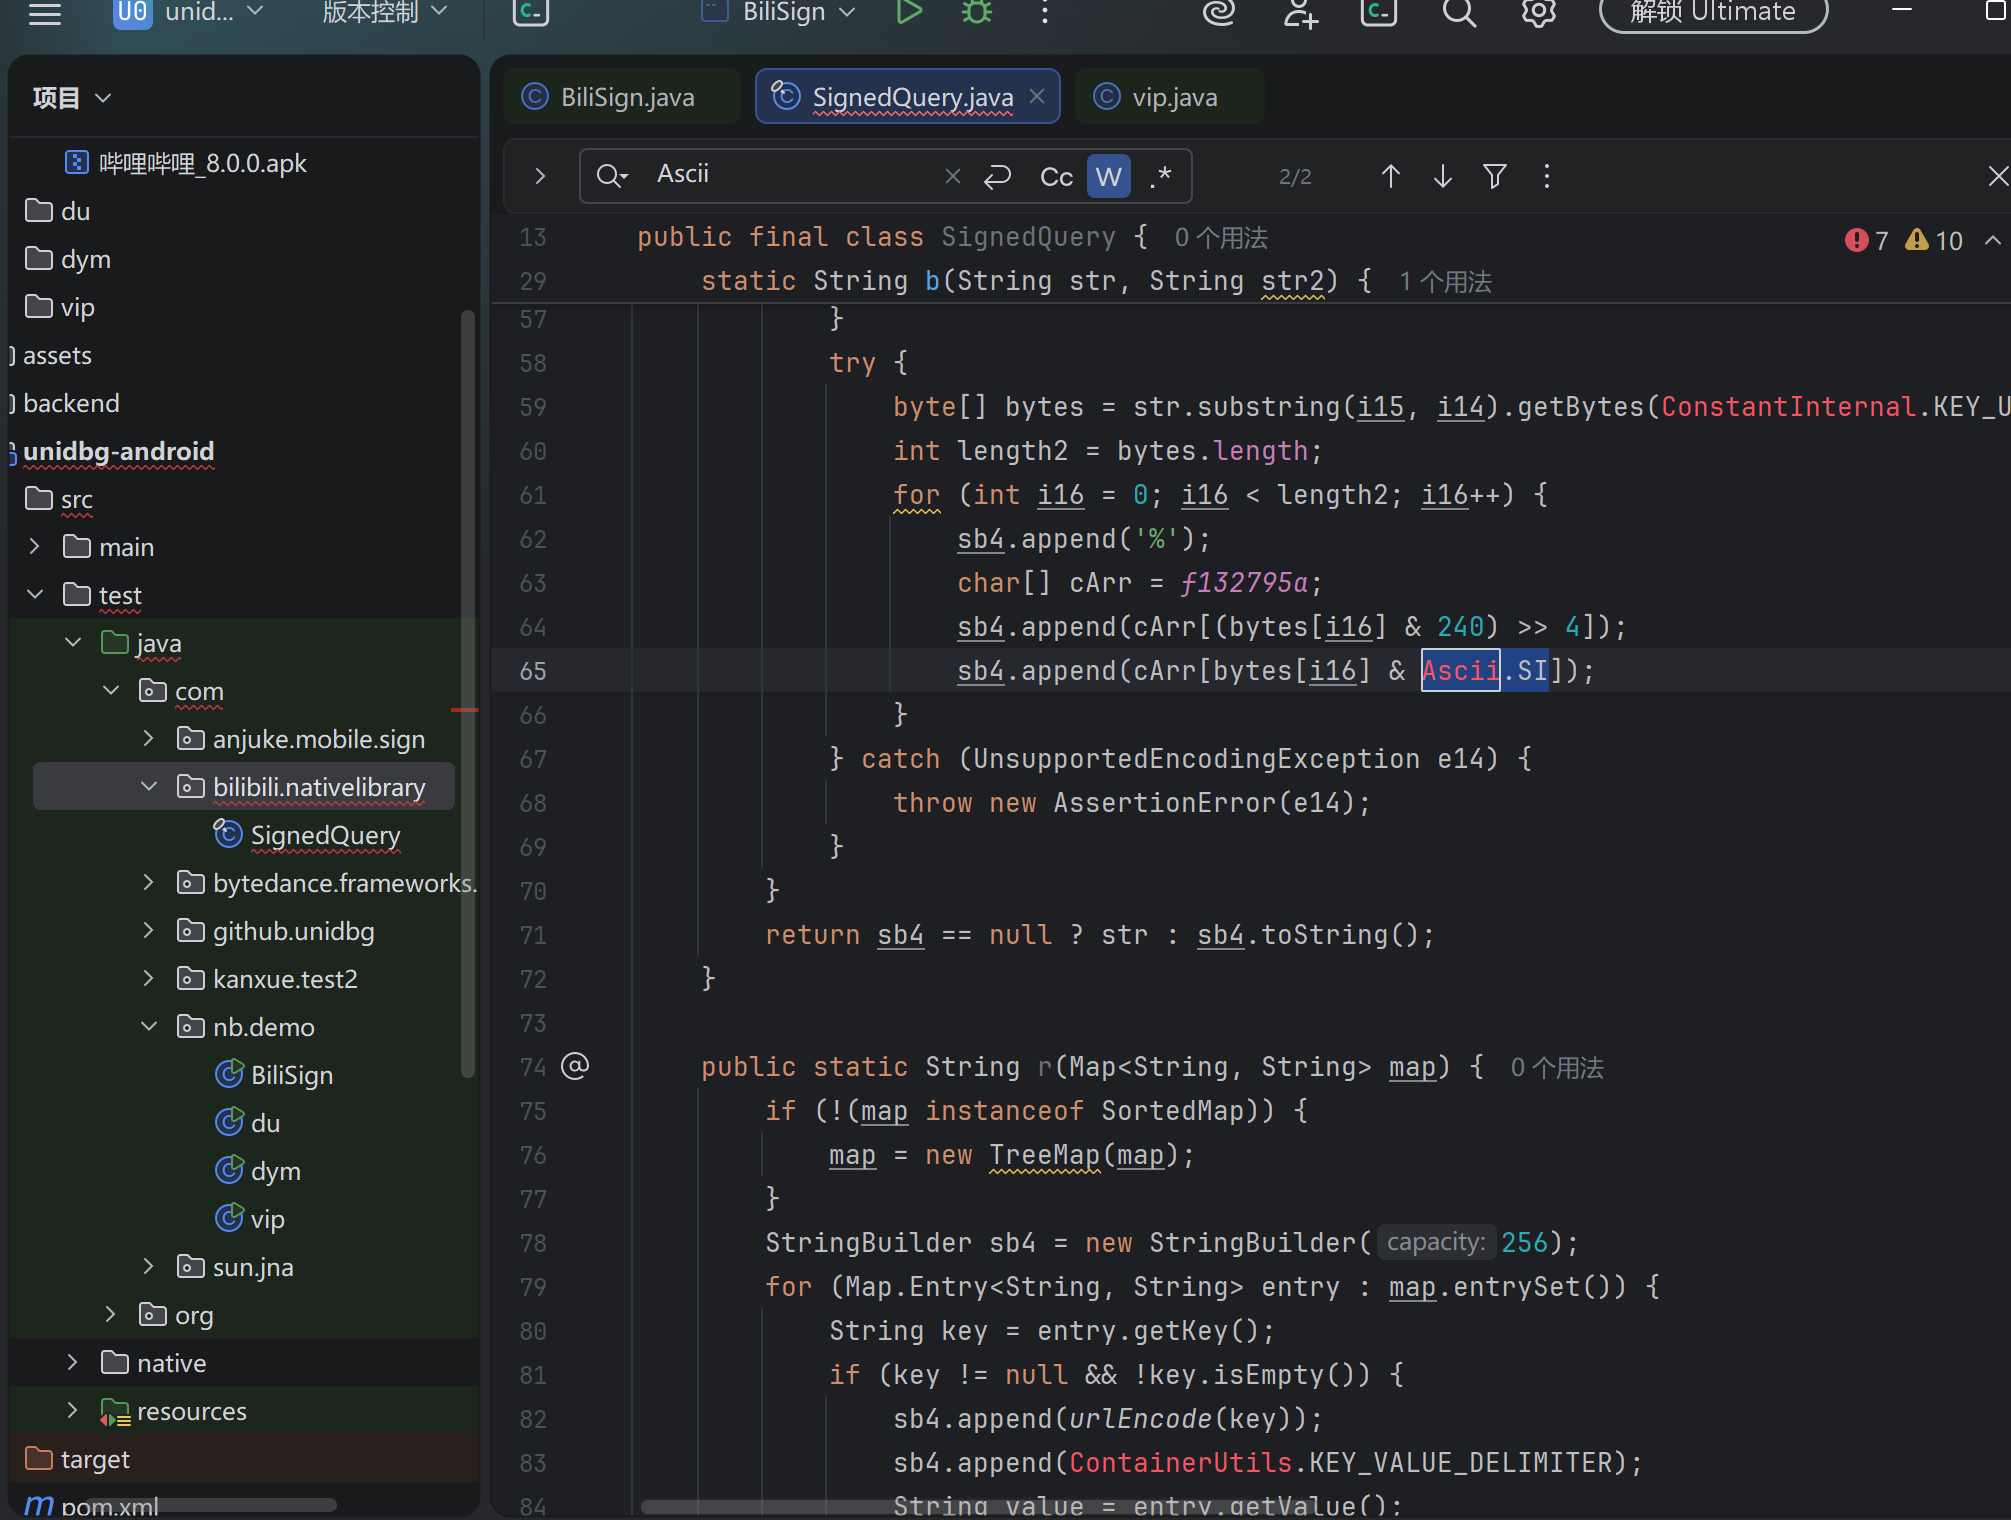Open IDE settings gear
2011x1520 pixels.
point(1539,12)
